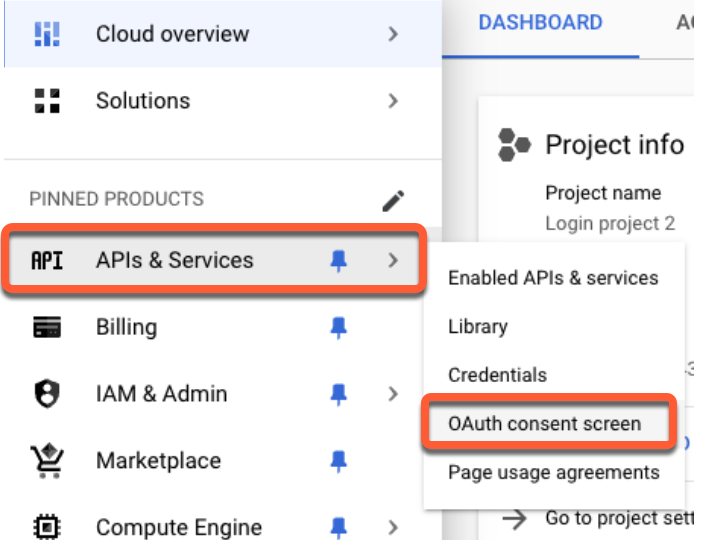Select OAuth consent screen from the submenu

click(544, 424)
